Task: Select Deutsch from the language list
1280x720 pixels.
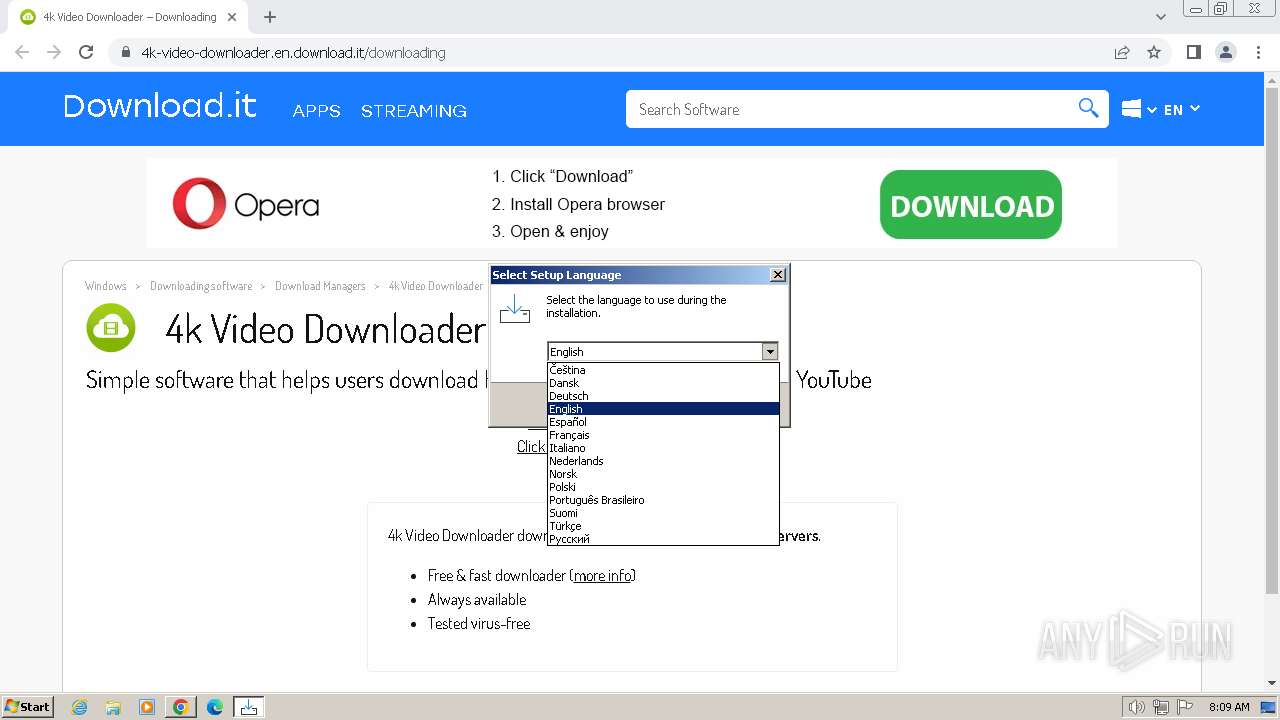Action: click(663, 396)
